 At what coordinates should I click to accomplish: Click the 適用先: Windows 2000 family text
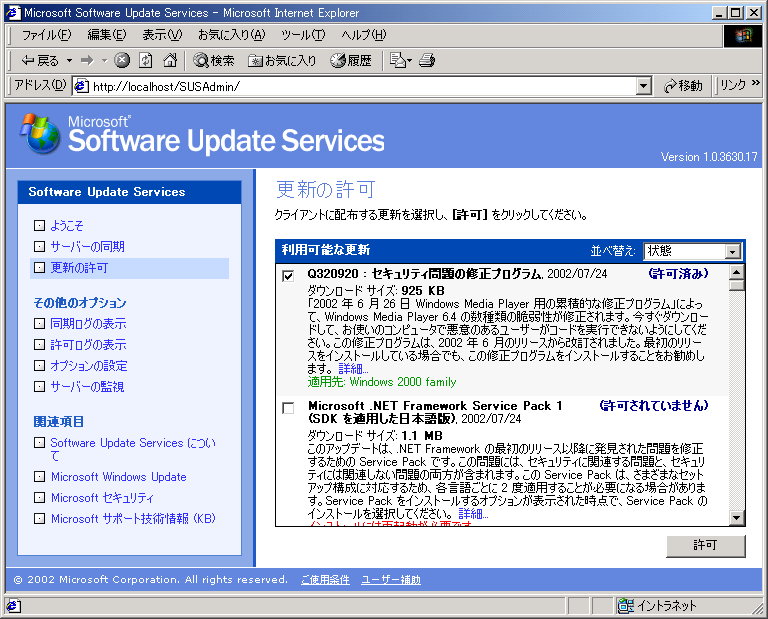click(382, 382)
